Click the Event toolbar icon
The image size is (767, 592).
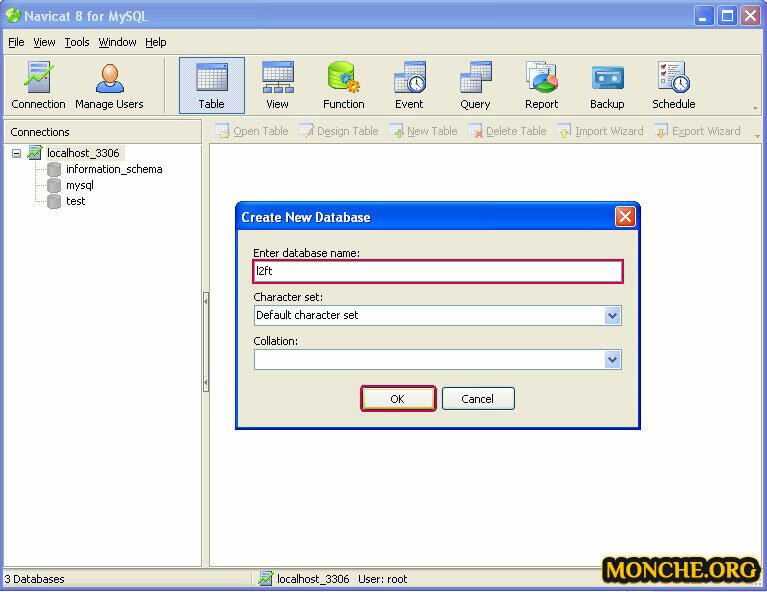[x=409, y=85]
